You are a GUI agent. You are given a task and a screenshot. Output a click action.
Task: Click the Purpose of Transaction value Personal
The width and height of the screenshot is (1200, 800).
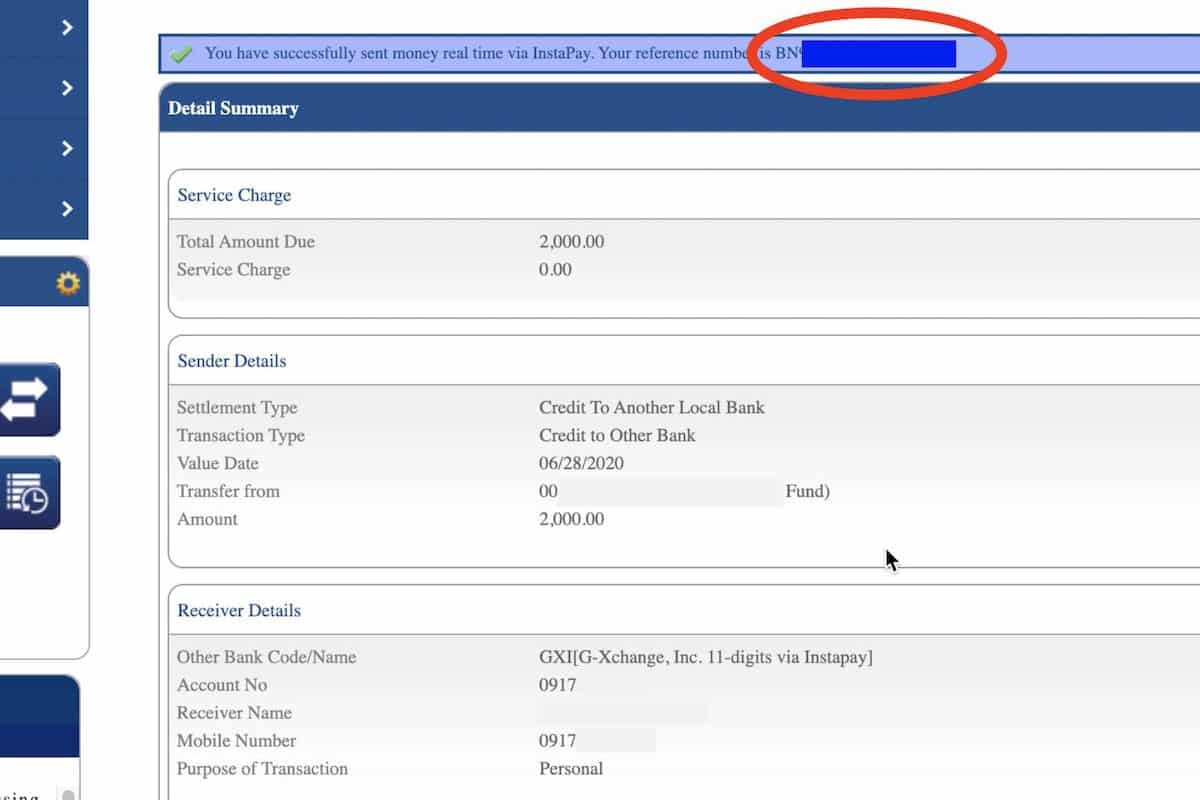(571, 769)
